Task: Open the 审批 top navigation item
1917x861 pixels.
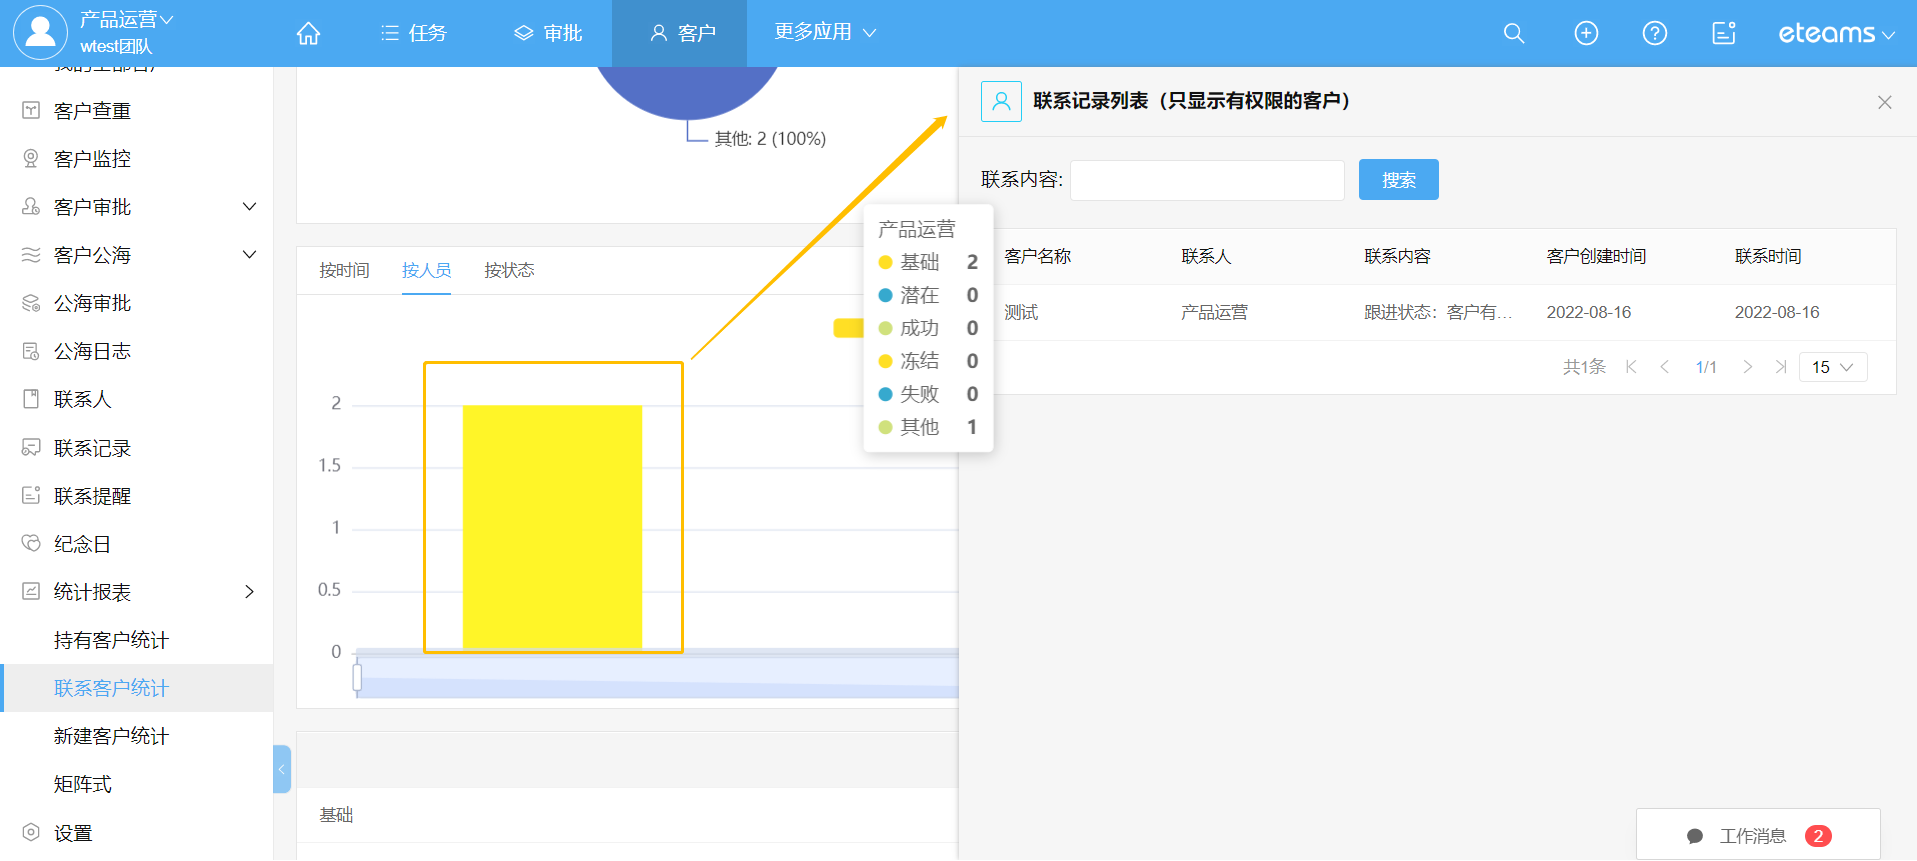Action: click(548, 33)
